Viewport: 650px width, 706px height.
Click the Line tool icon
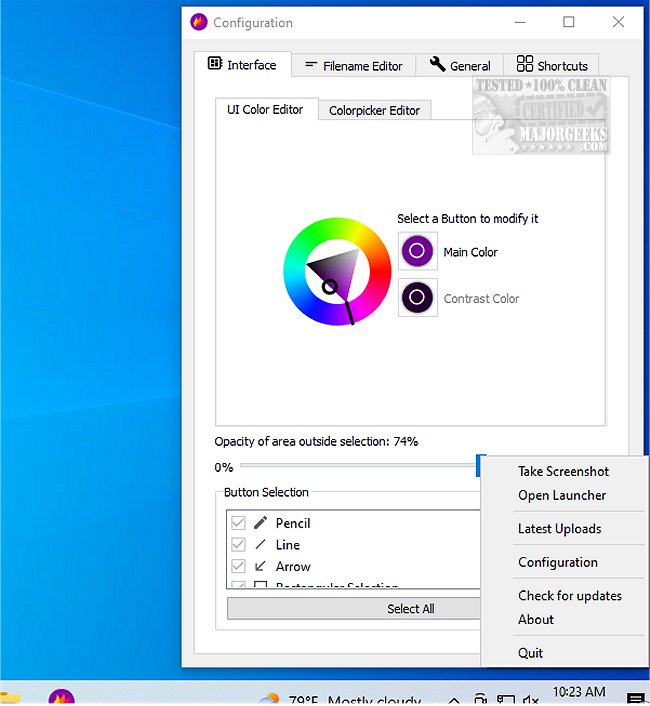pyautogui.click(x=260, y=544)
